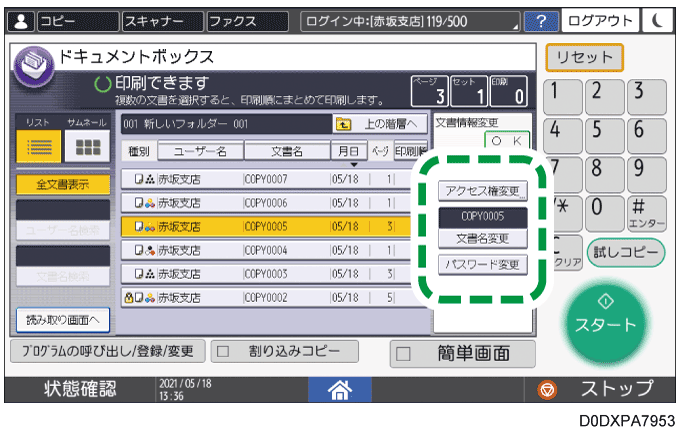
Task: Click アクセス権変更 button
Action: pos(483,191)
